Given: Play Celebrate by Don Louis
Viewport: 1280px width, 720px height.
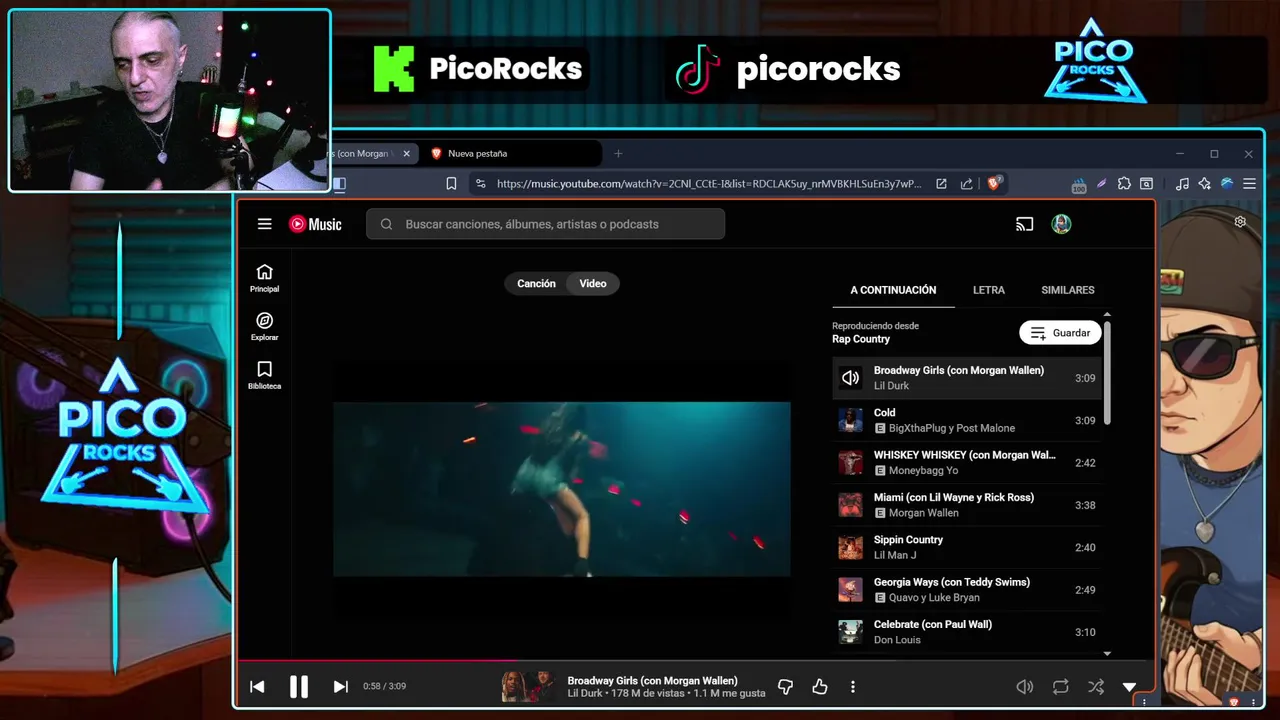Looking at the screenshot, I should tap(966, 632).
